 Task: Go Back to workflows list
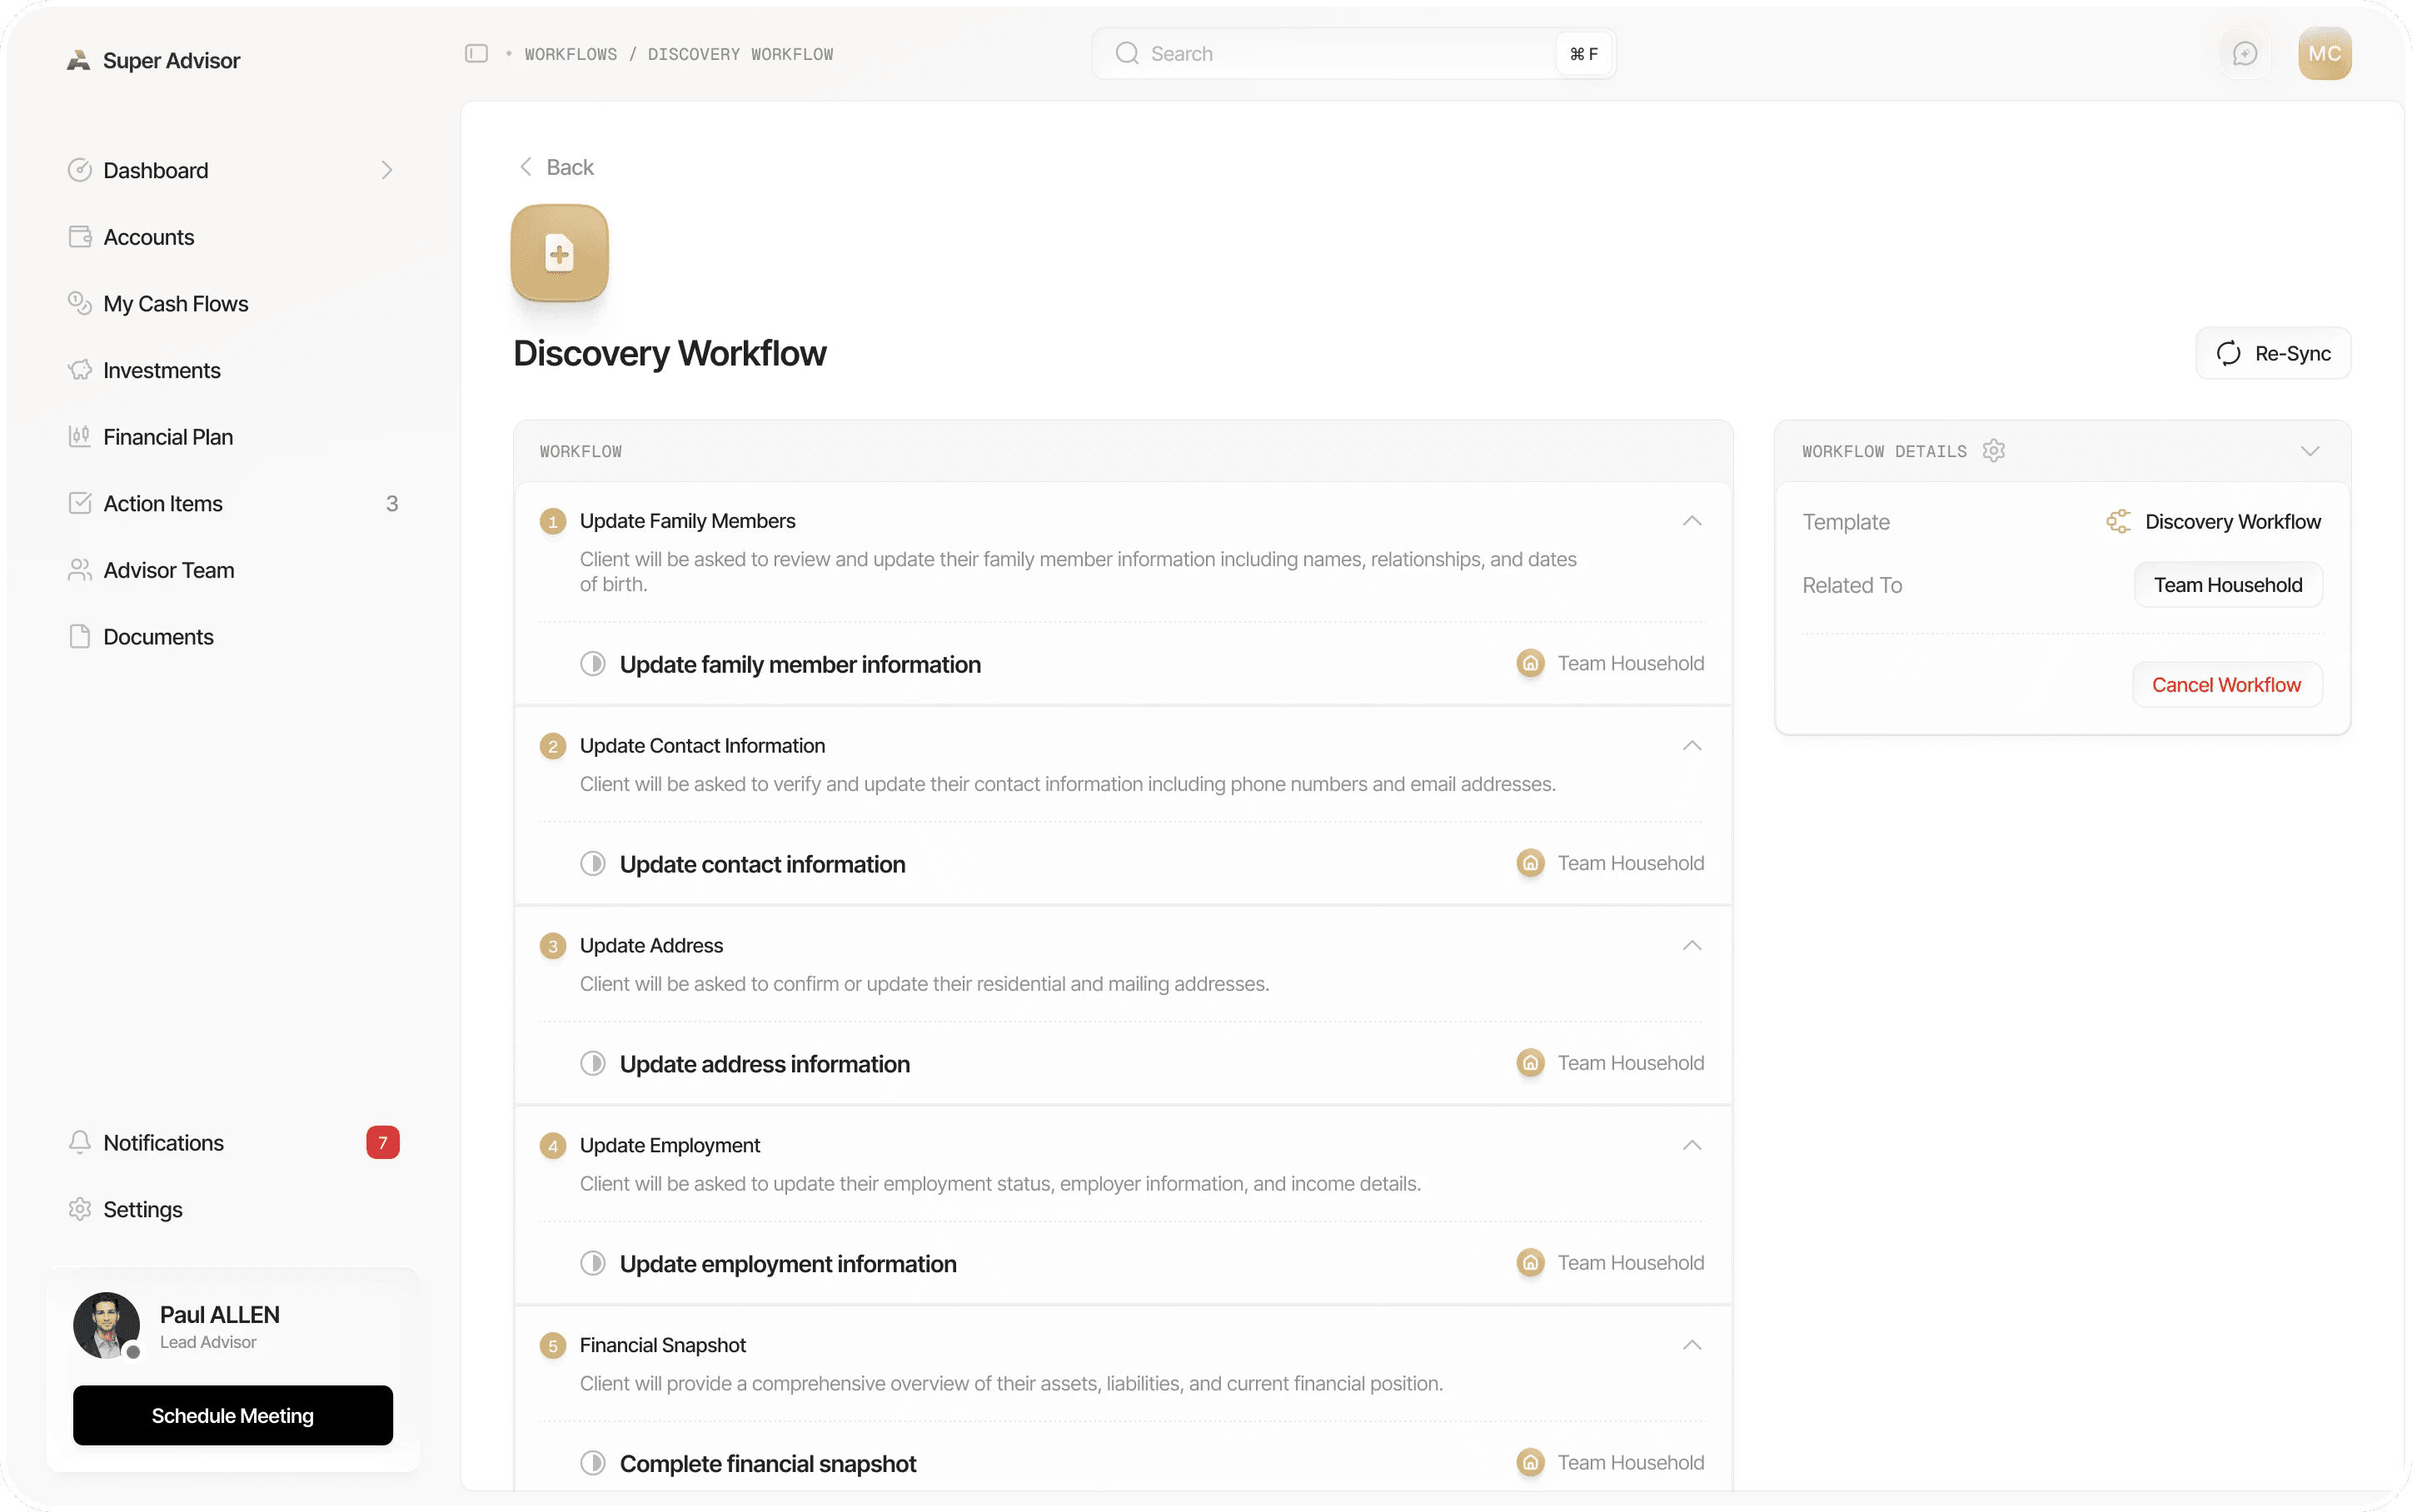(556, 167)
